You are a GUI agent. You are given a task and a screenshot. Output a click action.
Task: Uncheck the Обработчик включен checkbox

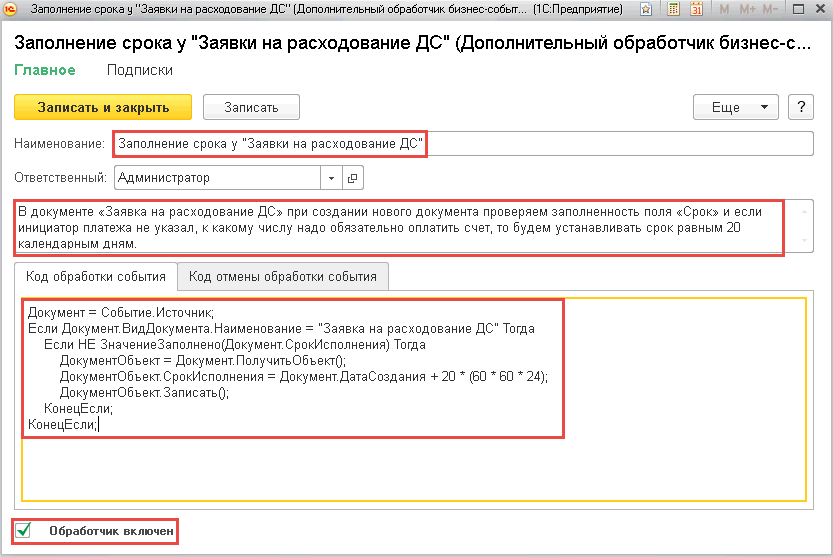23,530
